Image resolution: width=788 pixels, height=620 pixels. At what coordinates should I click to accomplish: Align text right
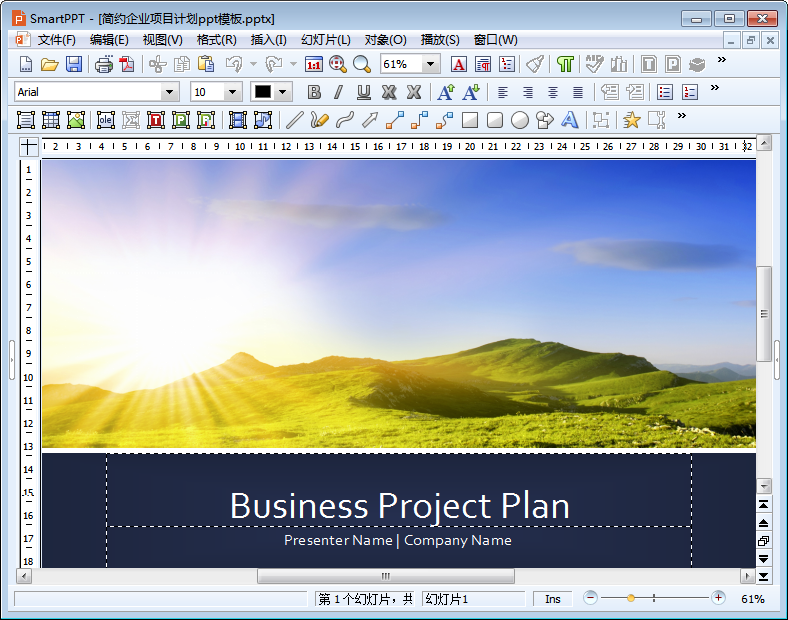coord(528,92)
